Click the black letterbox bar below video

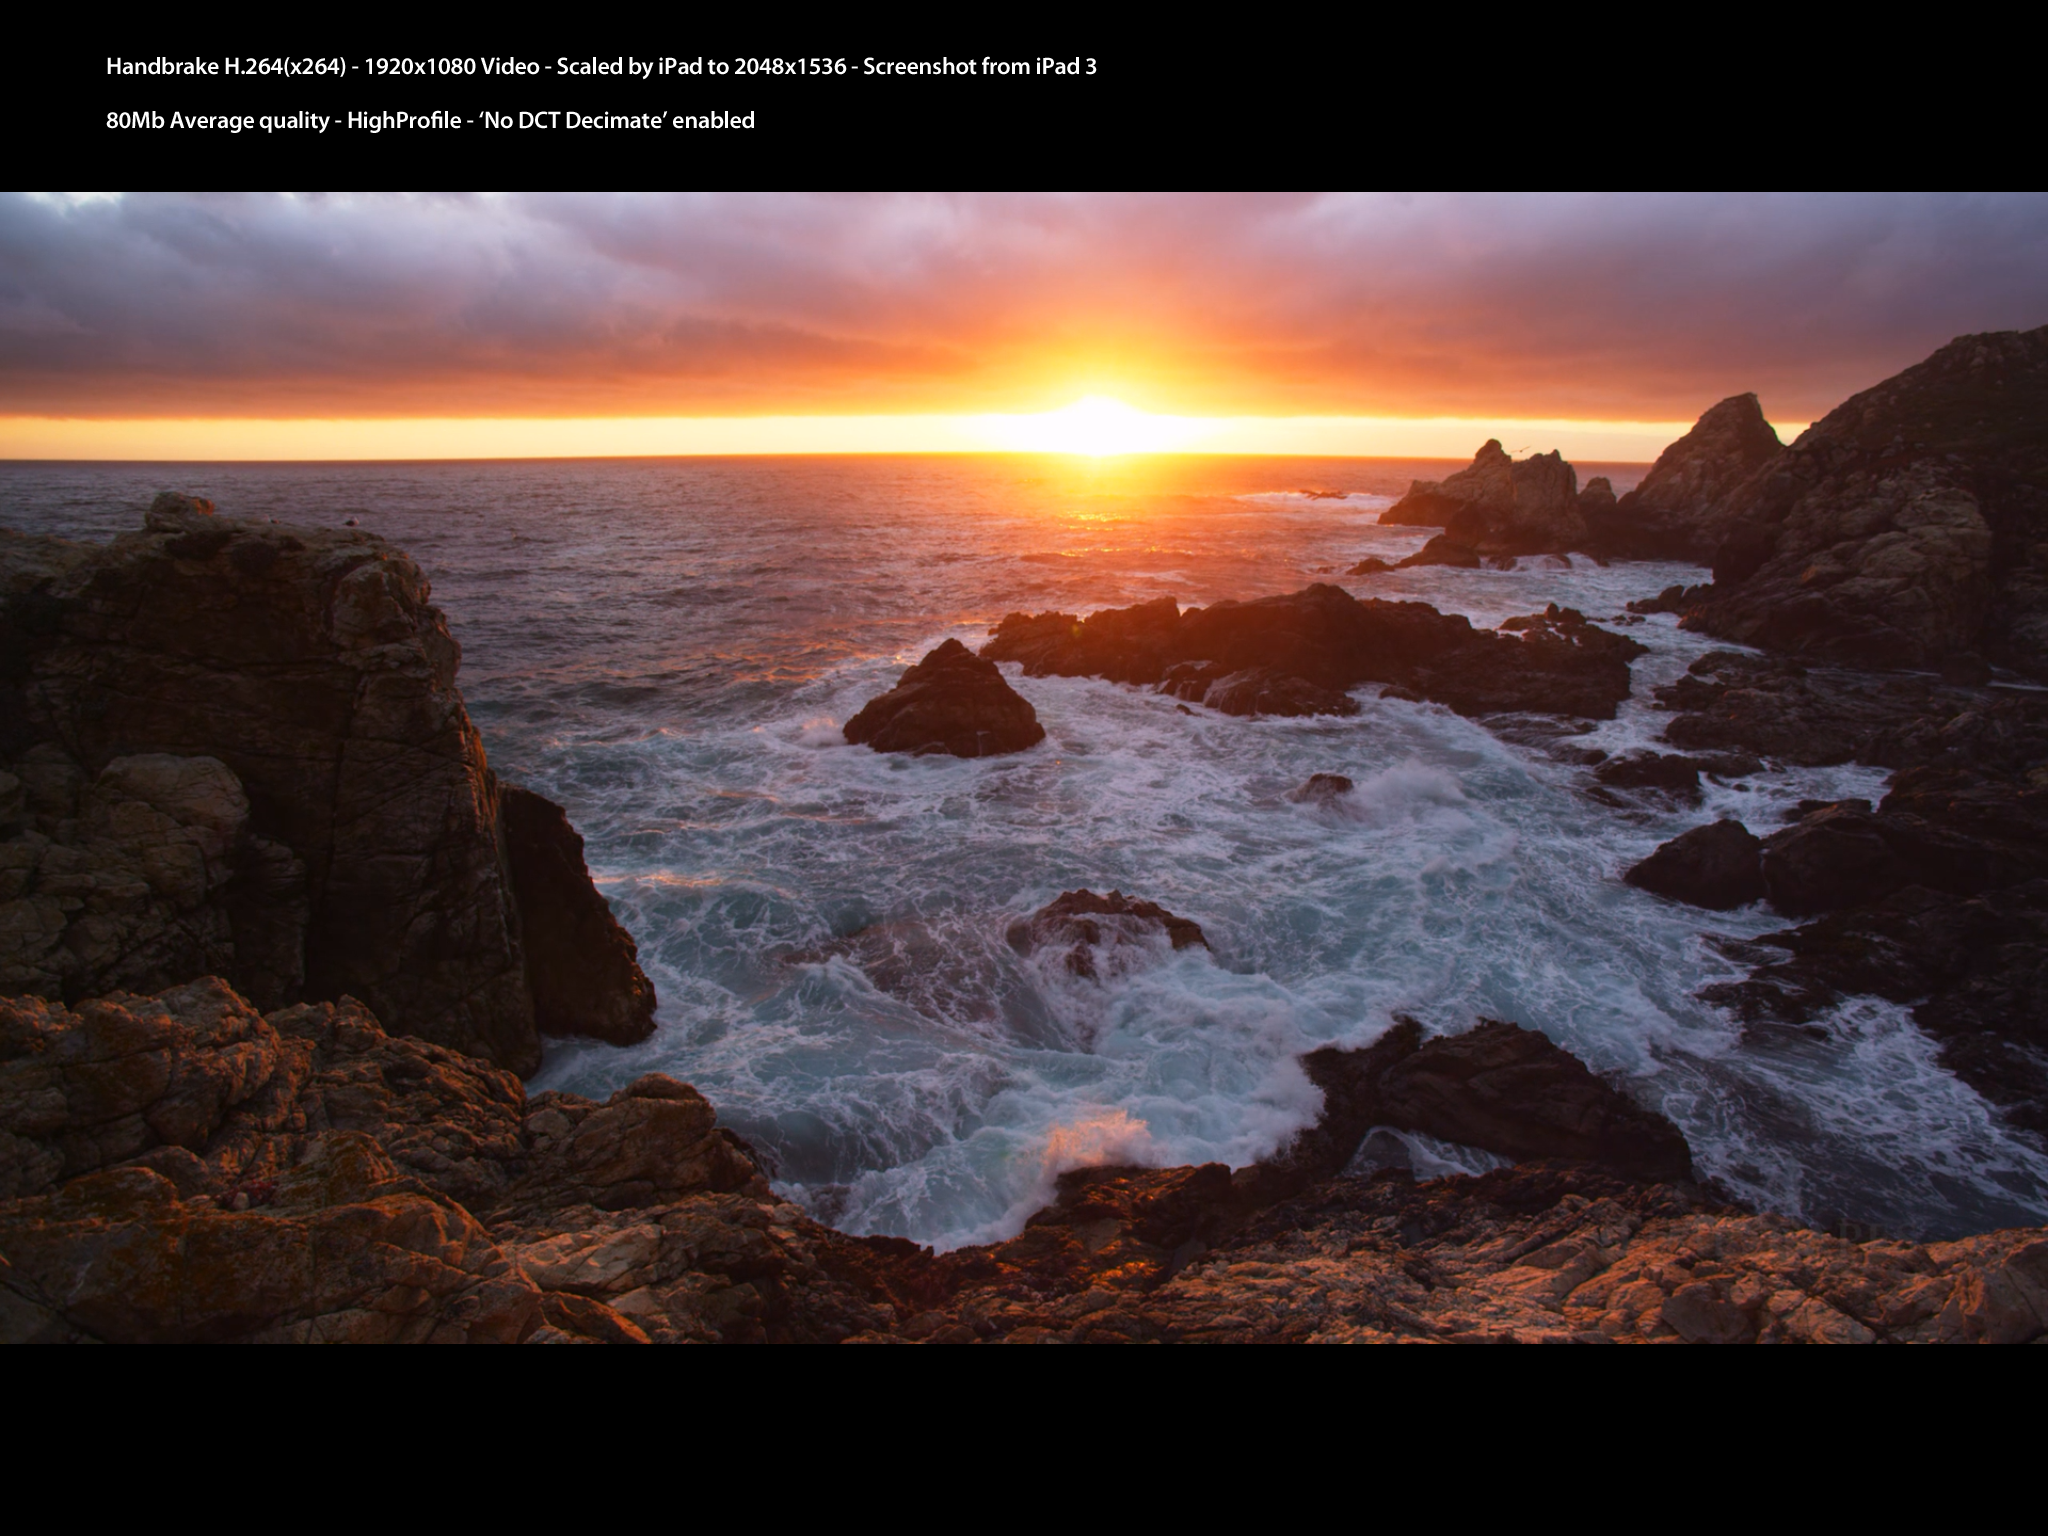1024,1440
